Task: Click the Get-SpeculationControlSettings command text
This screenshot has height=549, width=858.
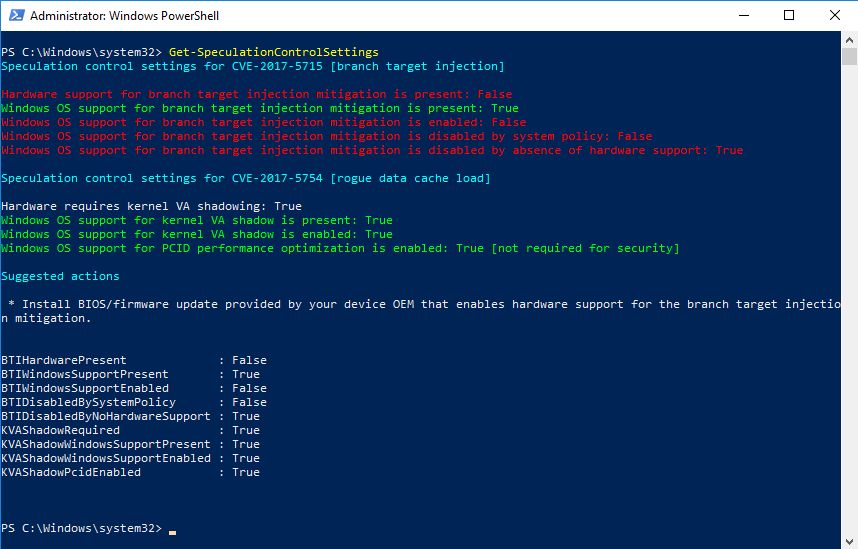Action: (x=273, y=52)
